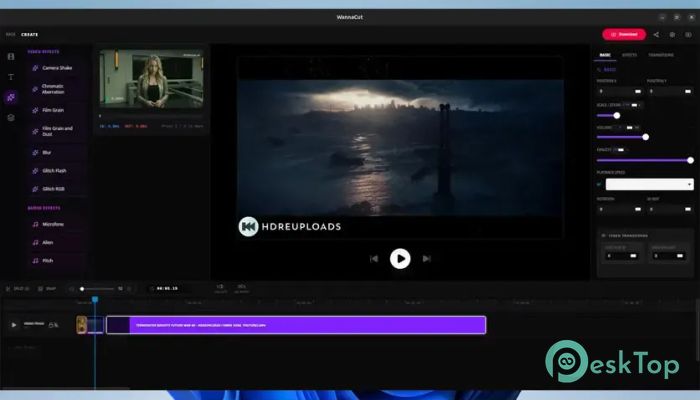
Task: Click the share icon beside Download
Action: 656,34
